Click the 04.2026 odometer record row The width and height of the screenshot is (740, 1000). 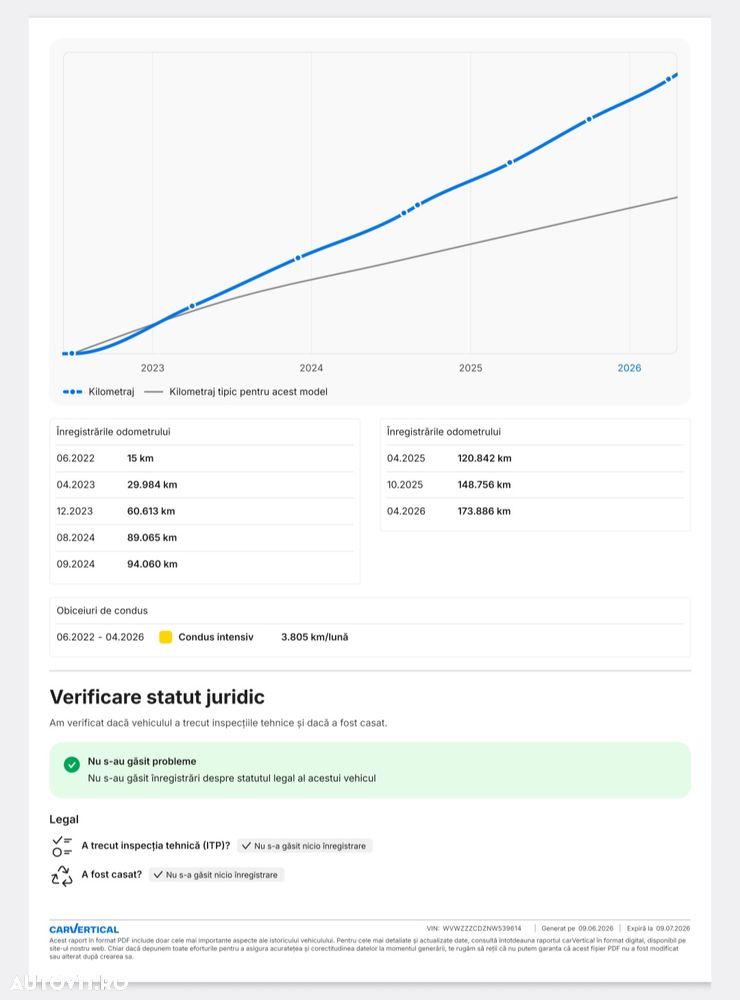point(535,511)
